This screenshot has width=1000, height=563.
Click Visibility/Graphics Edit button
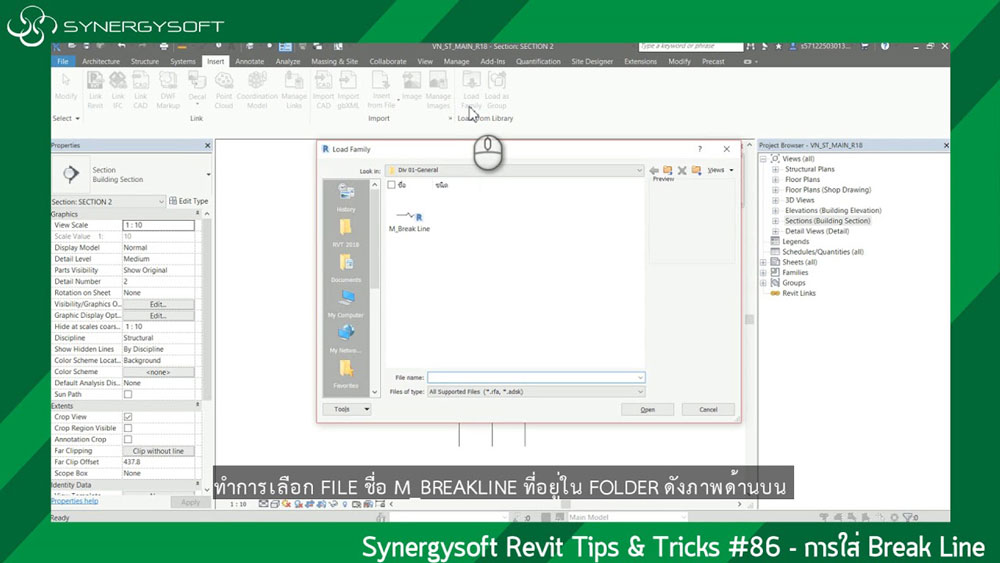coord(158,305)
